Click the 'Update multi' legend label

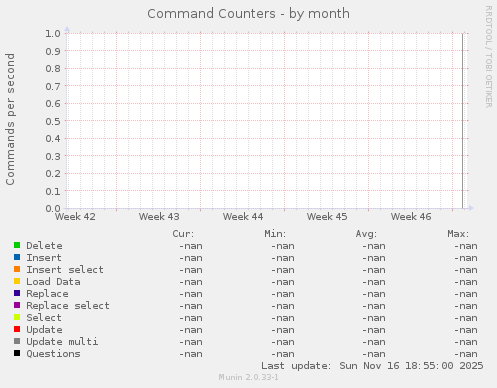pyautogui.click(x=62, y=342)
